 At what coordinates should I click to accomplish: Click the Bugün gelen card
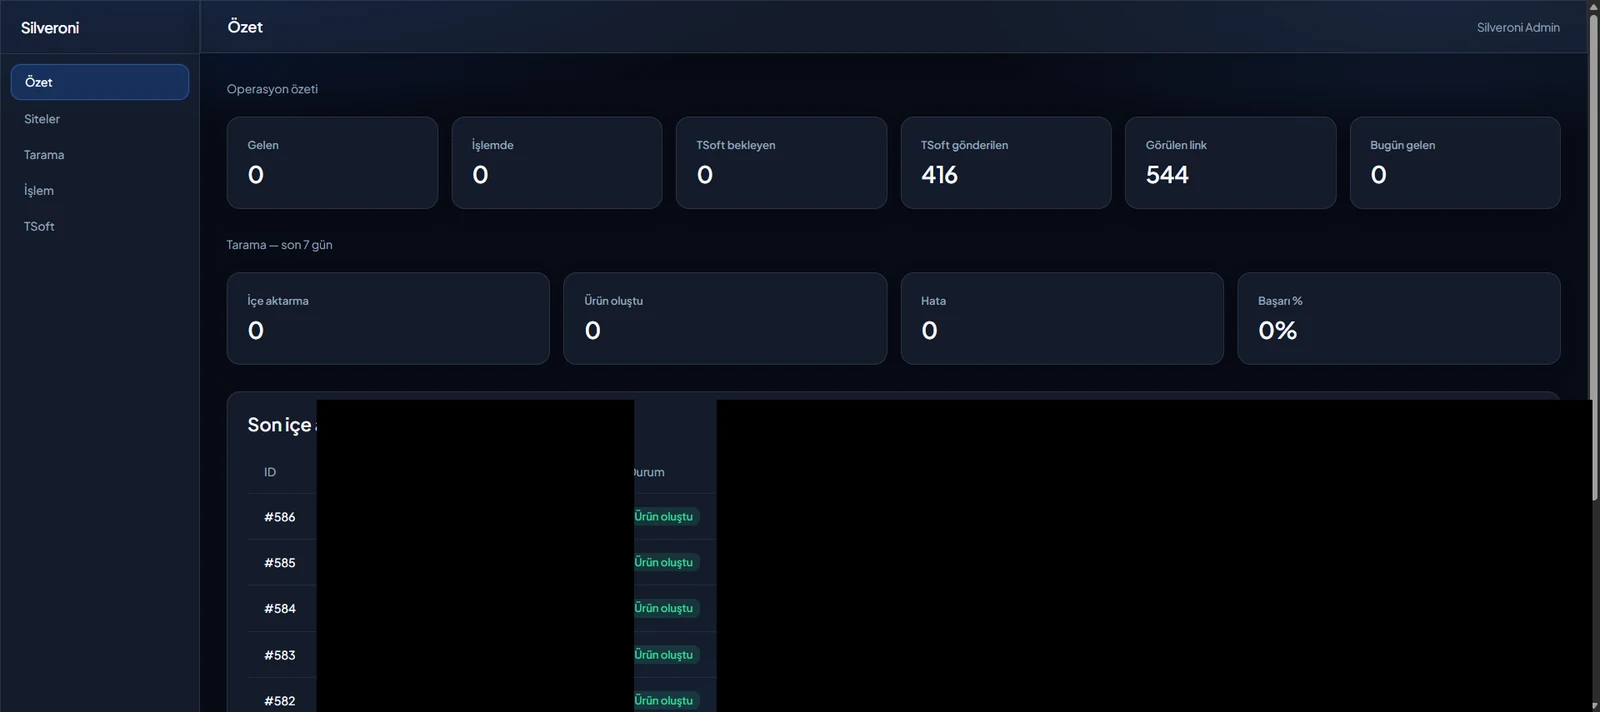coord(1455,163)
